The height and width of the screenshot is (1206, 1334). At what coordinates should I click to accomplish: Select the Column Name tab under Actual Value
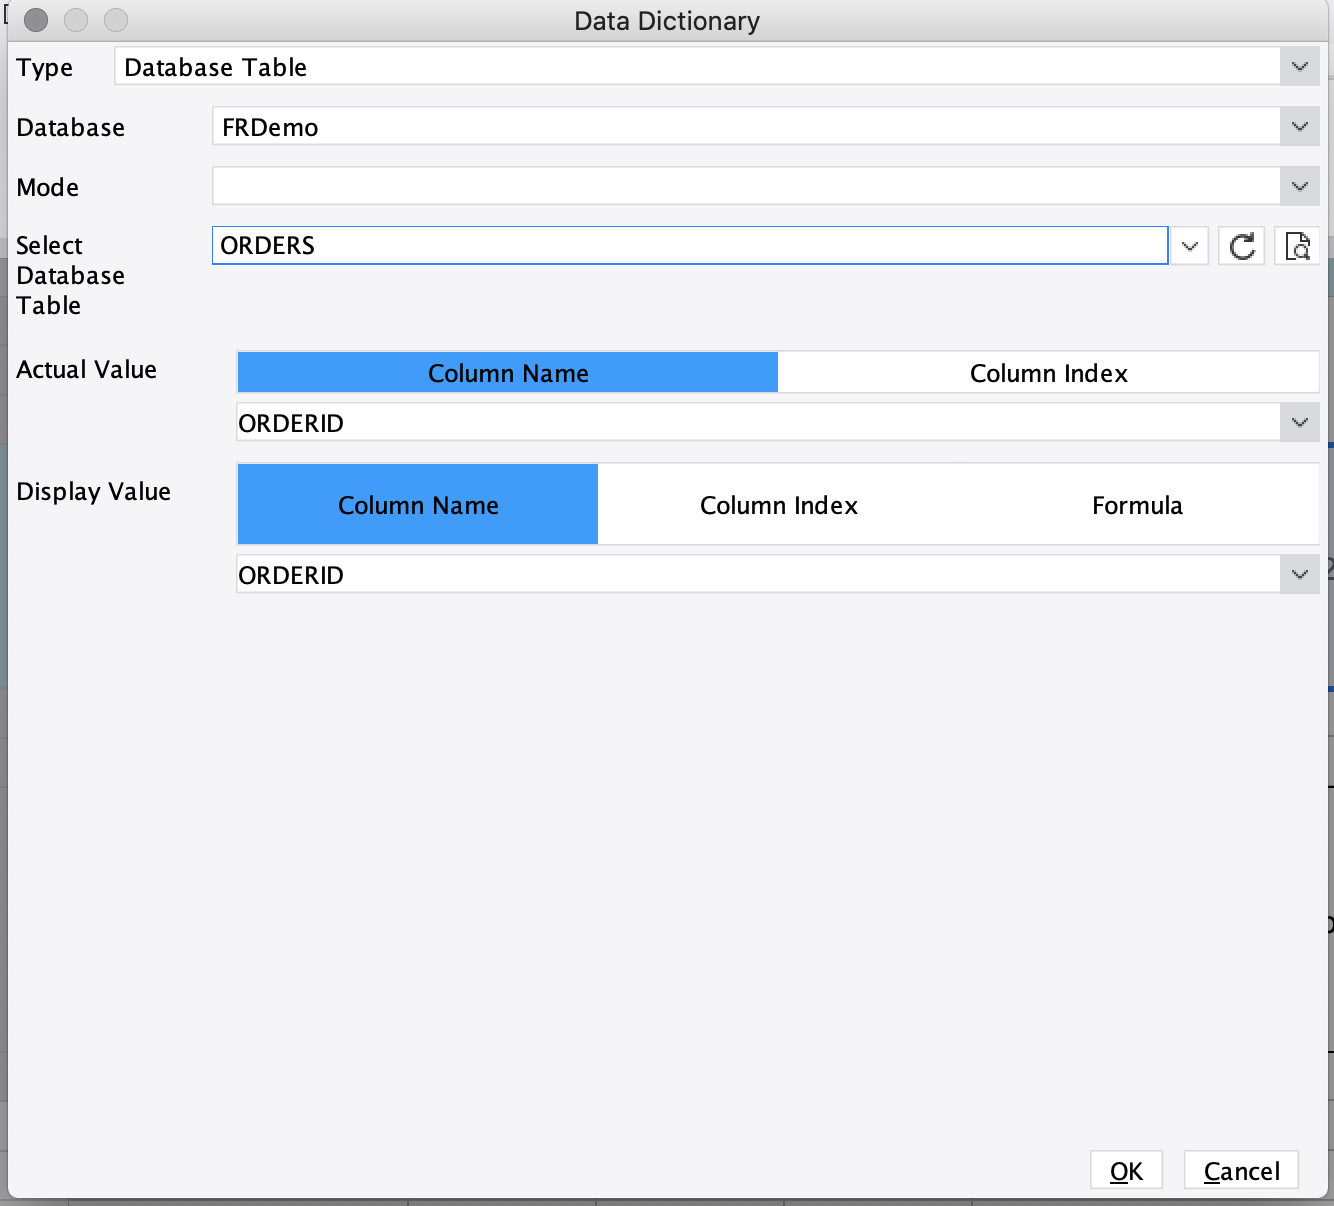point(507,372)
